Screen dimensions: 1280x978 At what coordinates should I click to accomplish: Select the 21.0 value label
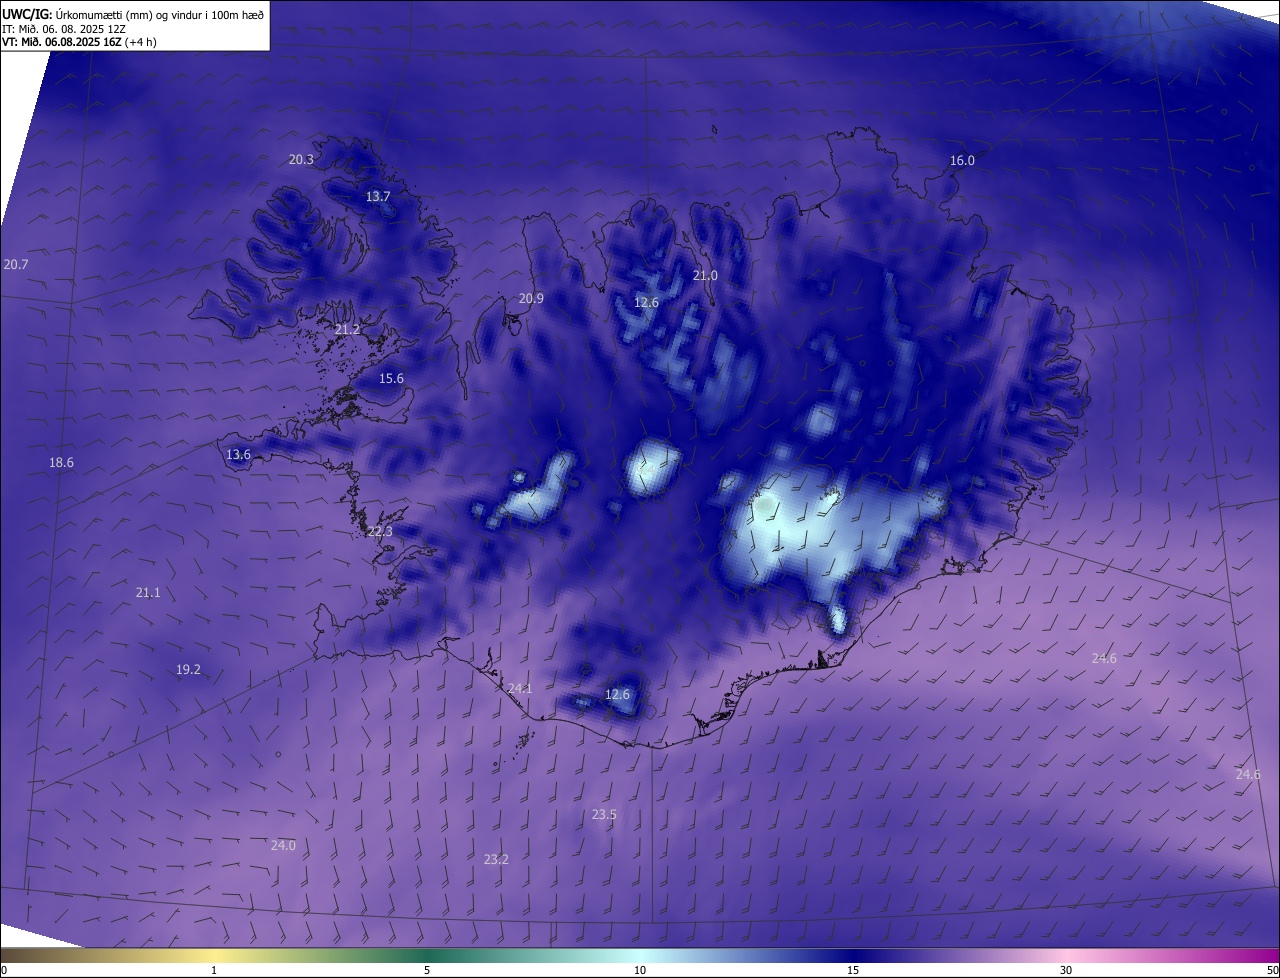click(x=706, y=275)
